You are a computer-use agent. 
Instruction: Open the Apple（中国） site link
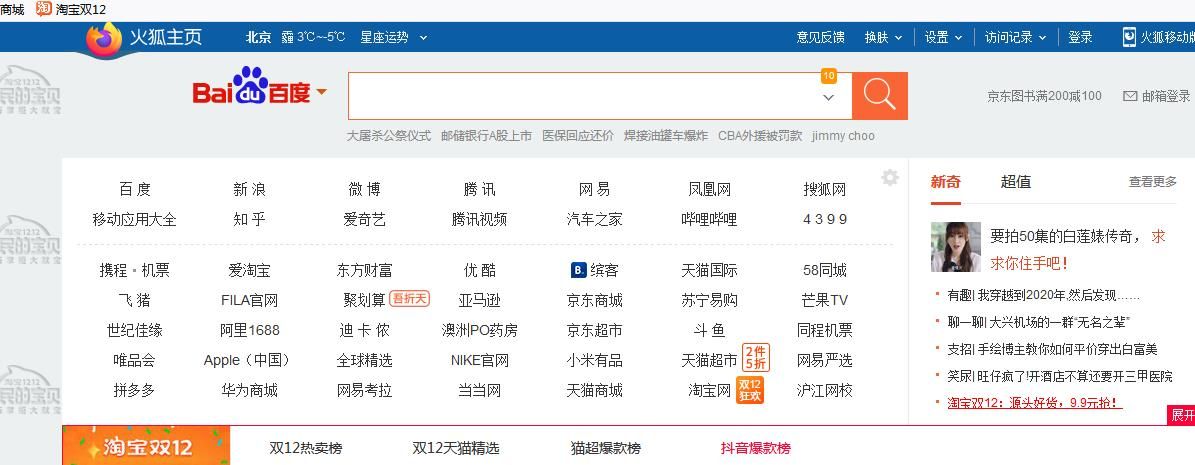tap(249, 361)
